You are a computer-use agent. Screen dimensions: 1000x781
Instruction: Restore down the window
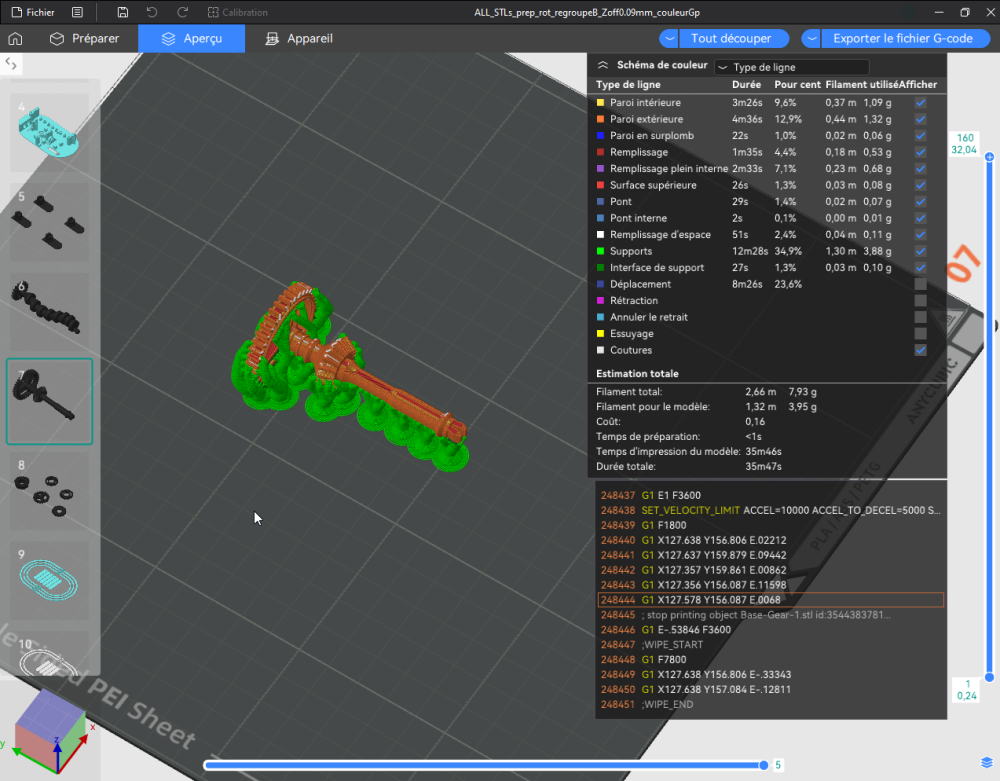(x=965, y=12)
